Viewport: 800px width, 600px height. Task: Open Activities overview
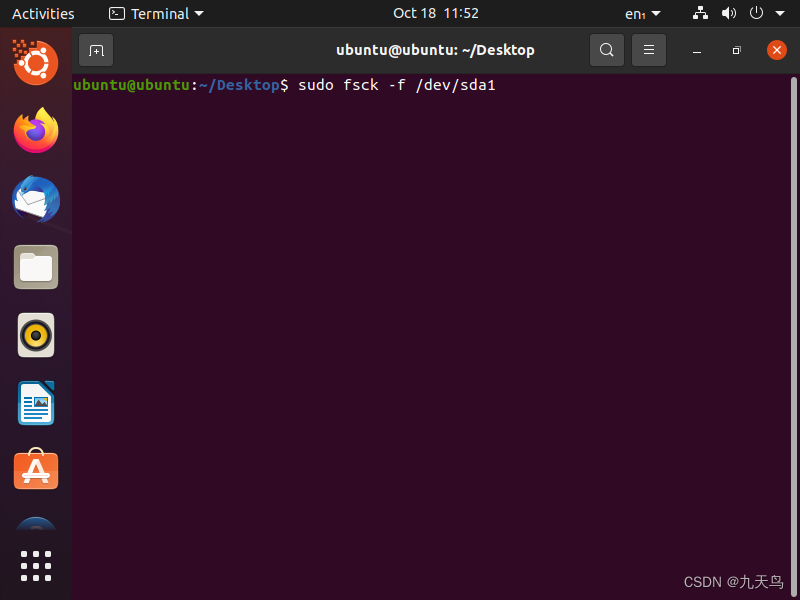[43, 13]
